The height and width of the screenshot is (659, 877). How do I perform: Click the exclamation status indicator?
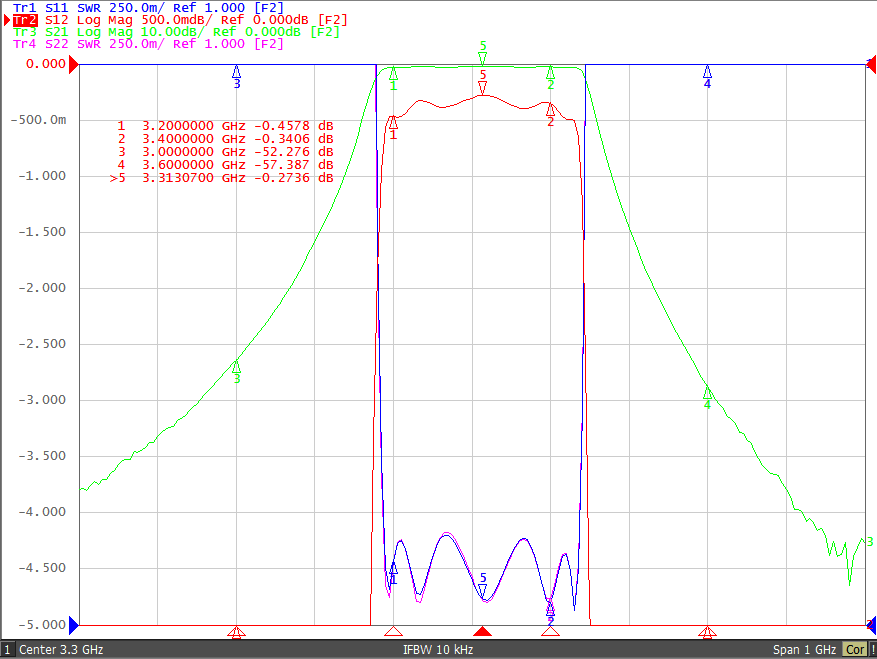click(873, 649)
